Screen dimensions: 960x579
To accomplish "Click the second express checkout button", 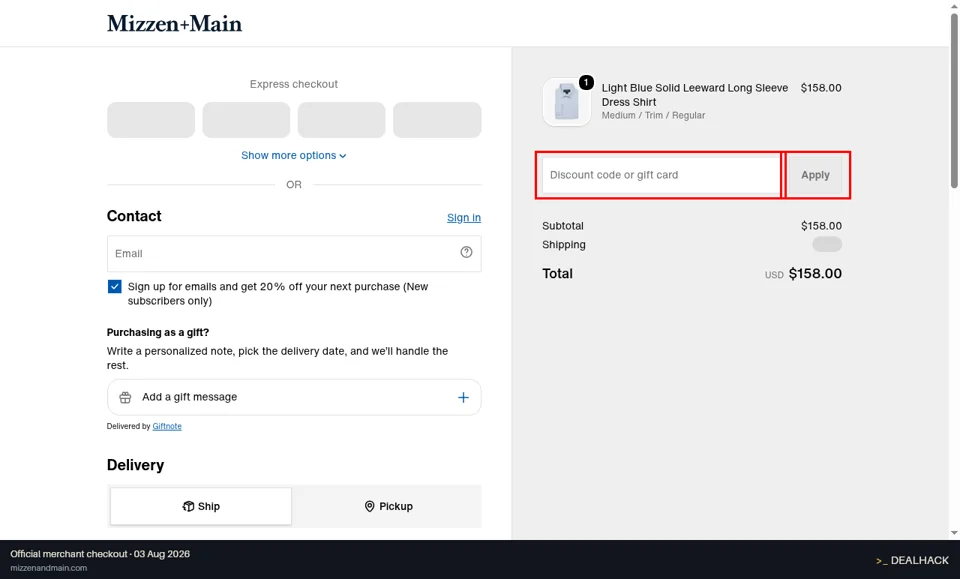I will click(x=246, y=120).
